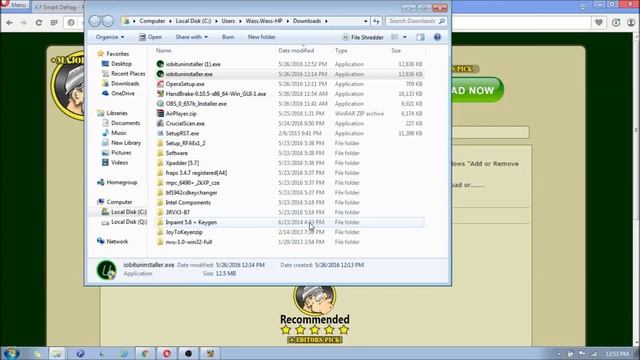Change view with the views icon
Viewport: 640px width, 360px height.
click(x=394, y=37)
